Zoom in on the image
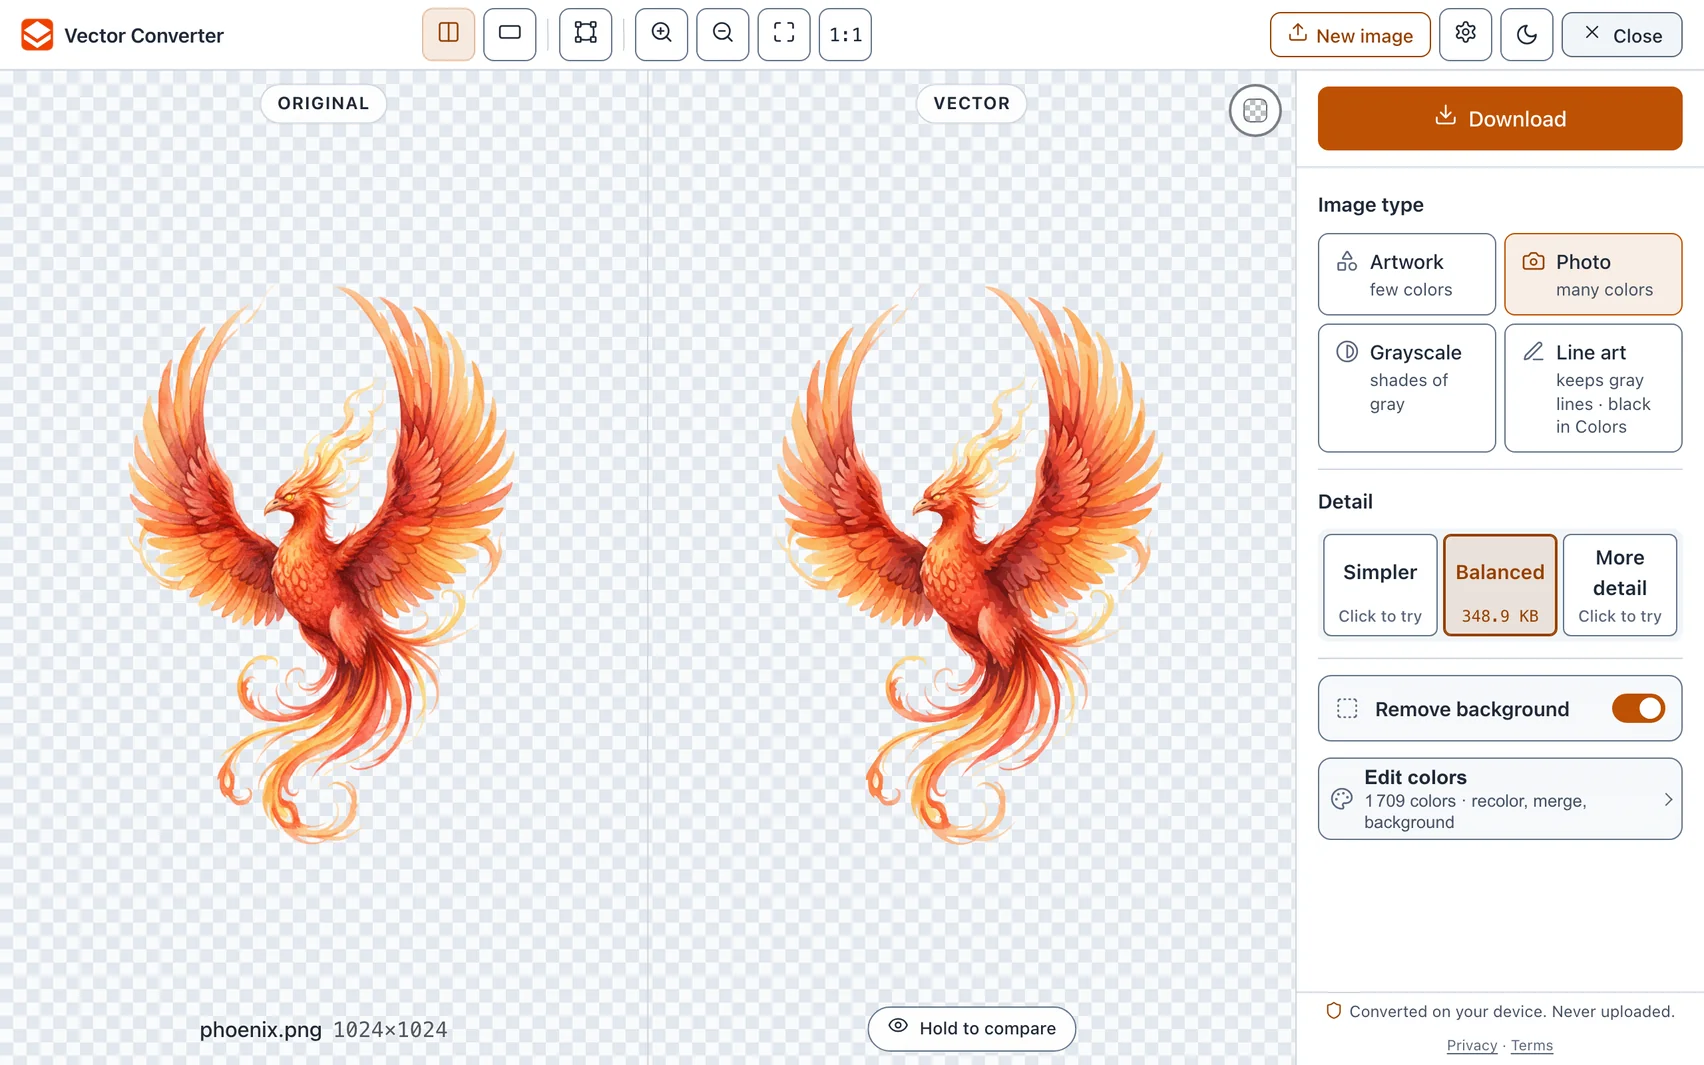 click(x=662, y=34)
